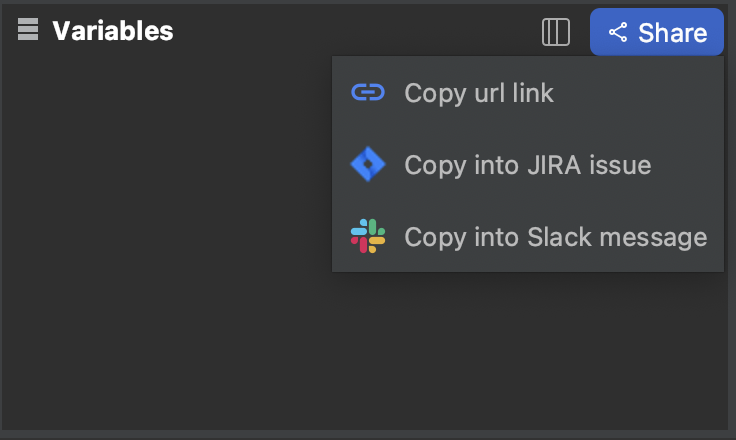Viewport: 736px width, 440px height.
Task: Click the JIRA diamond logo icon
Action: pos(368,165)
